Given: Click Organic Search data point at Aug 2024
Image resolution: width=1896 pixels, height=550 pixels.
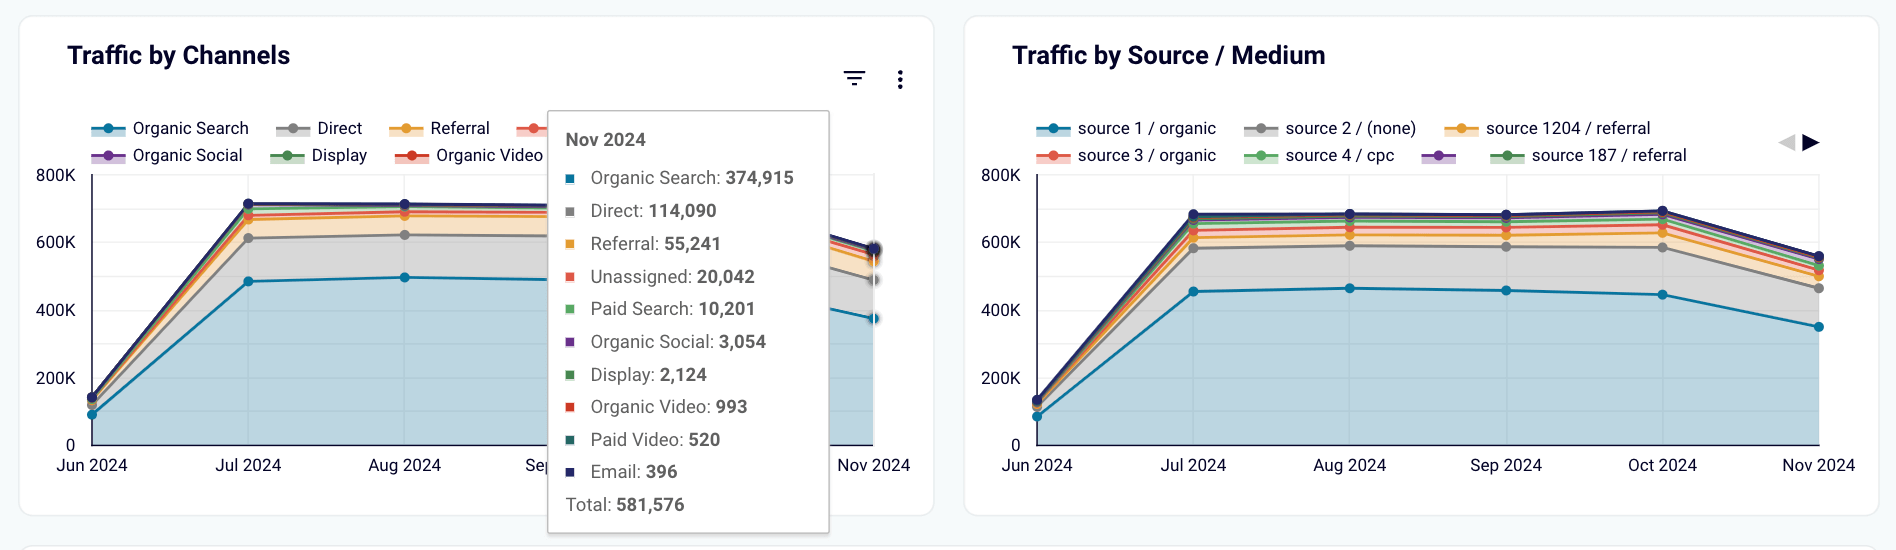Looking at the screenshot, I should click(404, 278).
